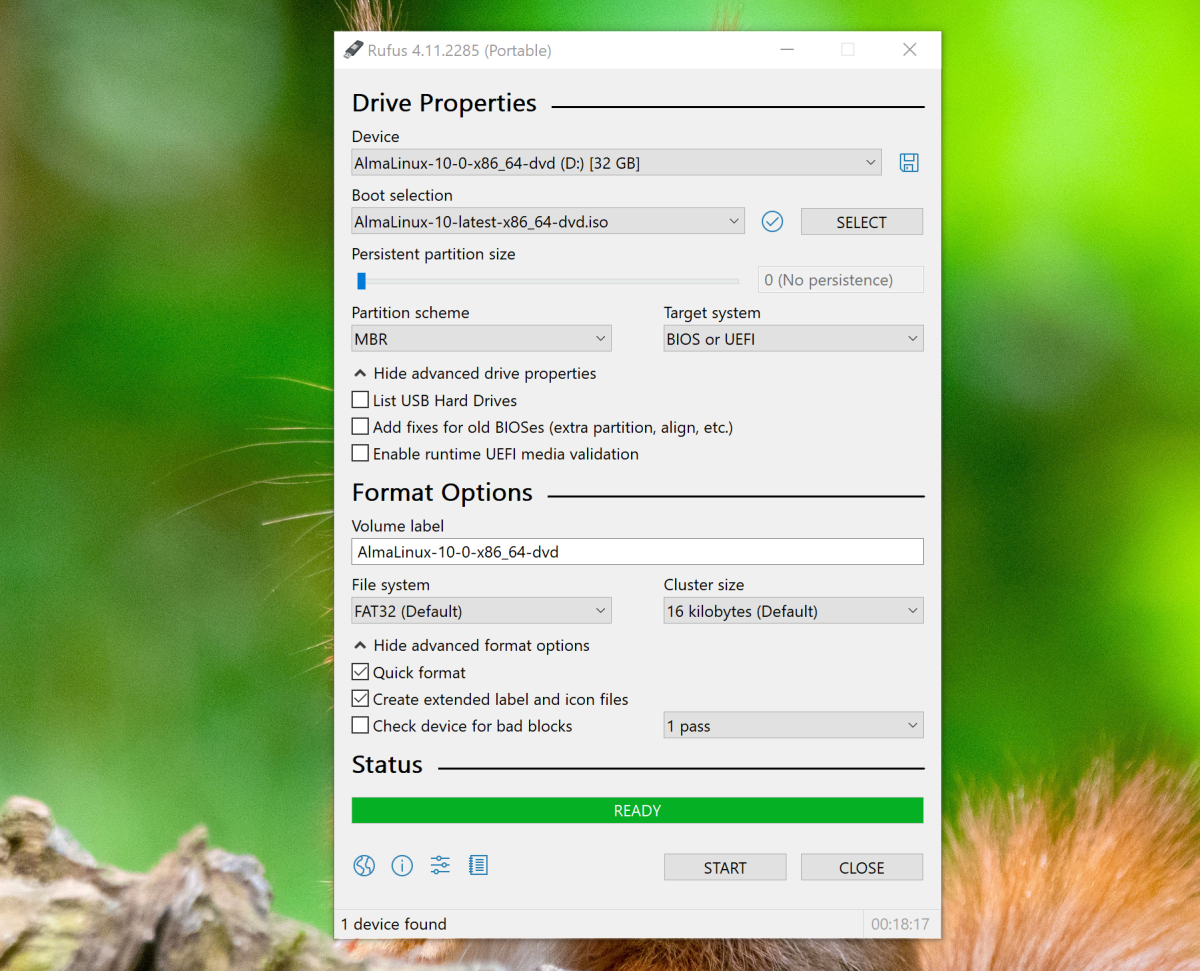The image size is (1200, 971).
Task: Click the ISO checksum checkmark icon
Action: (x=772, y=222)
